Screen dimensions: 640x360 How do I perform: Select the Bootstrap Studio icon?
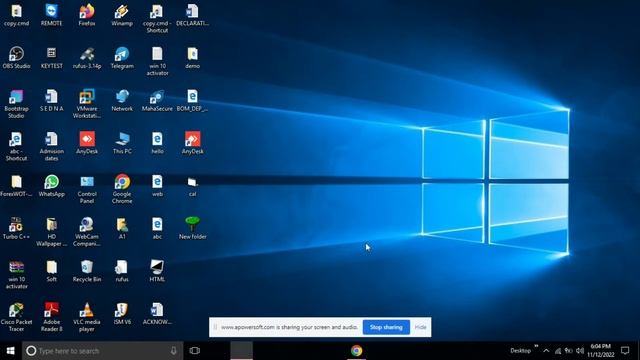(16, 104)
